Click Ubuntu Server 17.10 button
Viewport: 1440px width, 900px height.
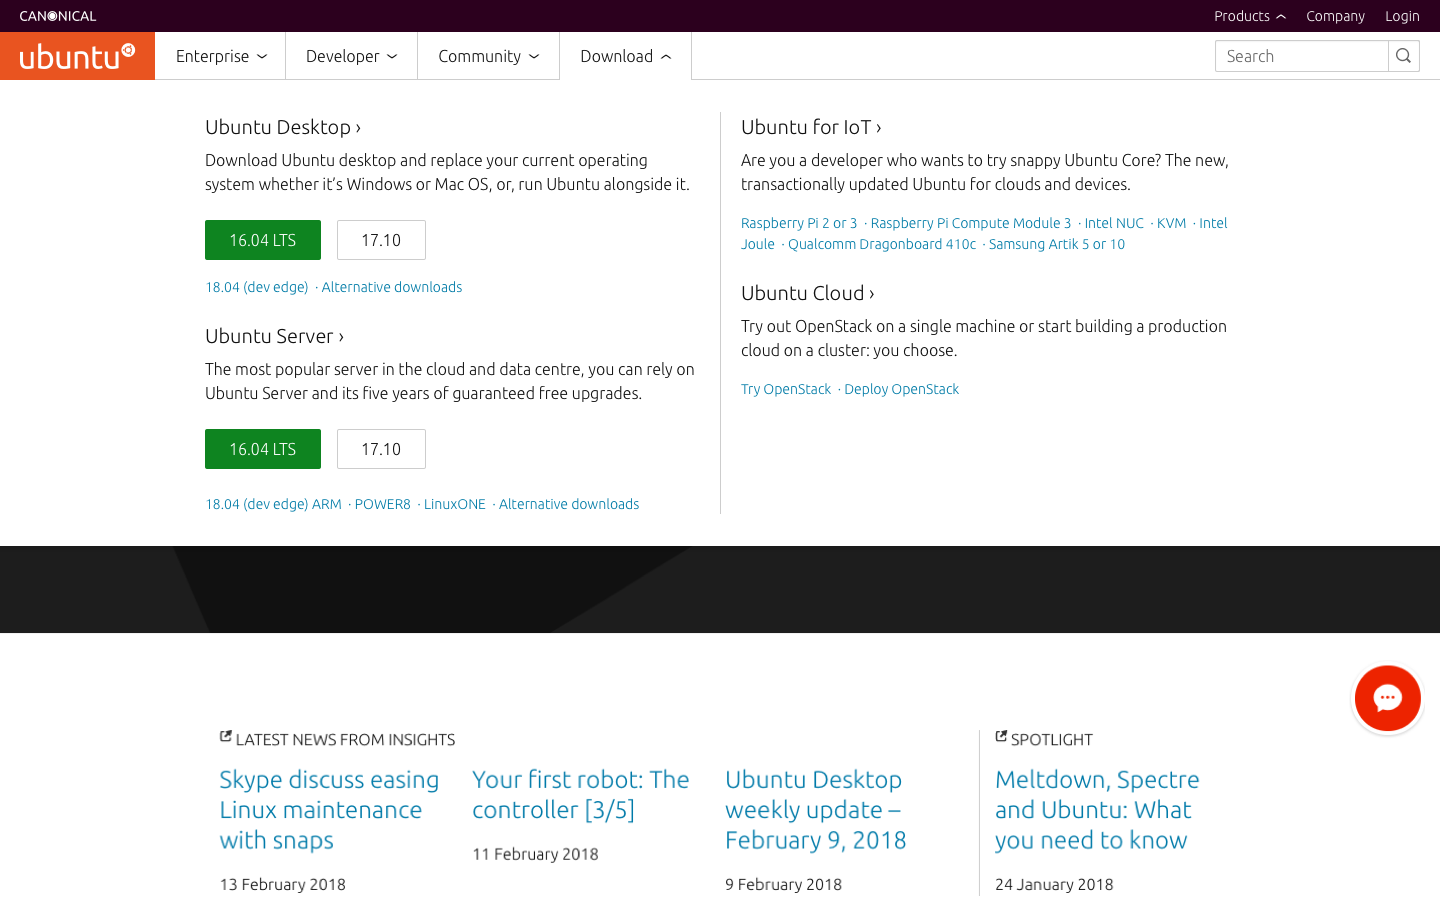(x=381, y=449)
